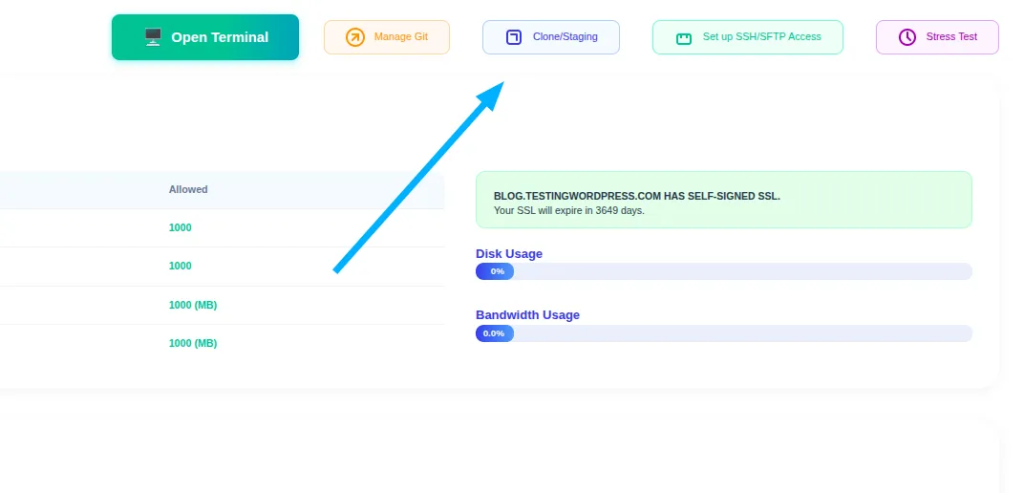Click the computer icon on Open Terminal
The image size is (1024, 493).
[153, 37]
